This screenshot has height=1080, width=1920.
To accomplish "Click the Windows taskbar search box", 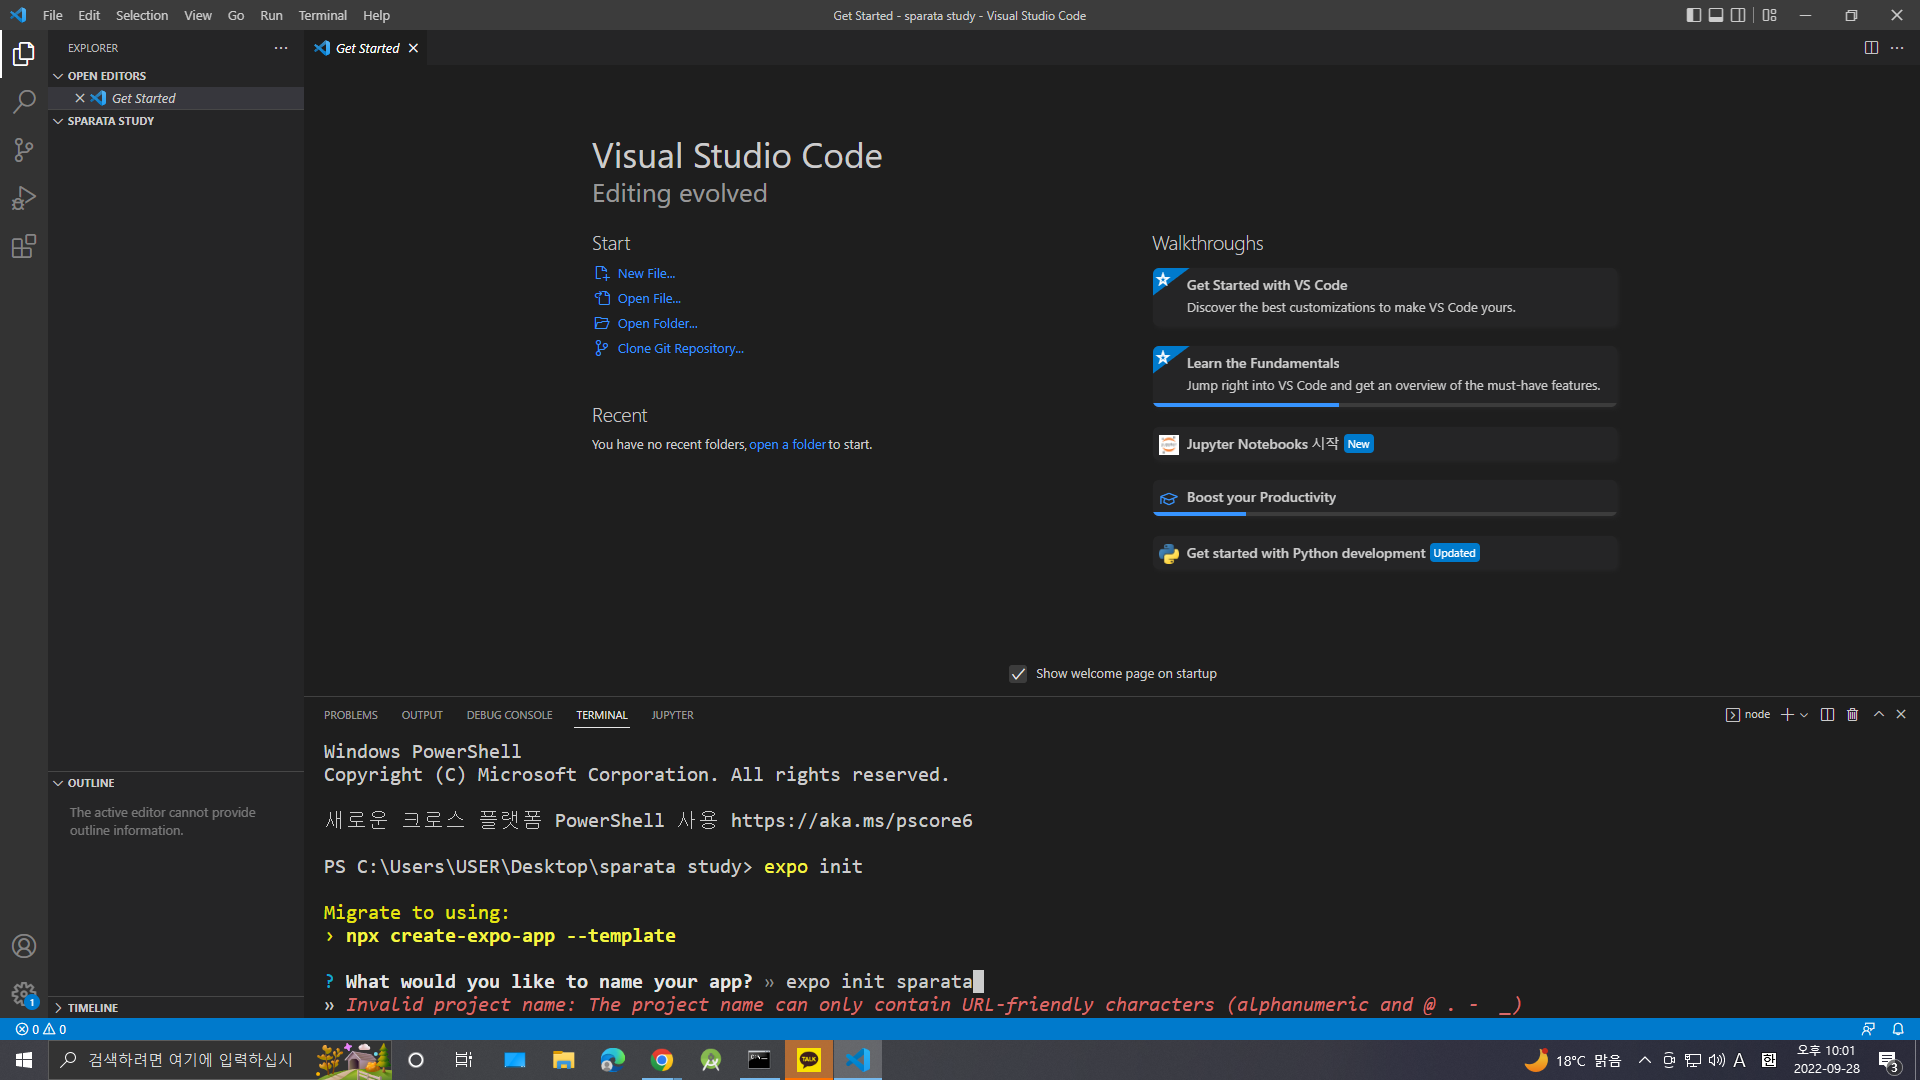I will pyautogui.click(x=220, y=1060).
